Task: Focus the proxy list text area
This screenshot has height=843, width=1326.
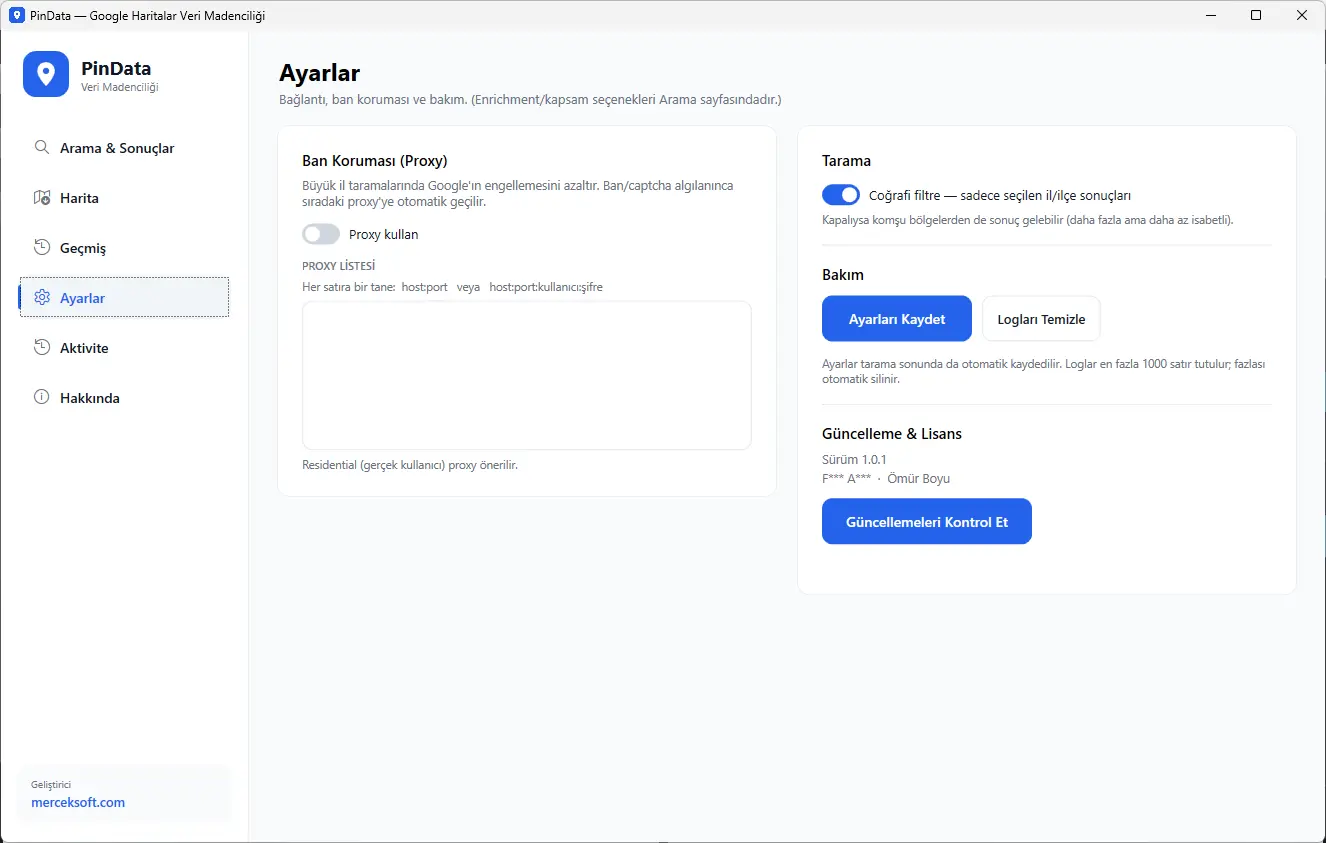Action: (527, 375)
